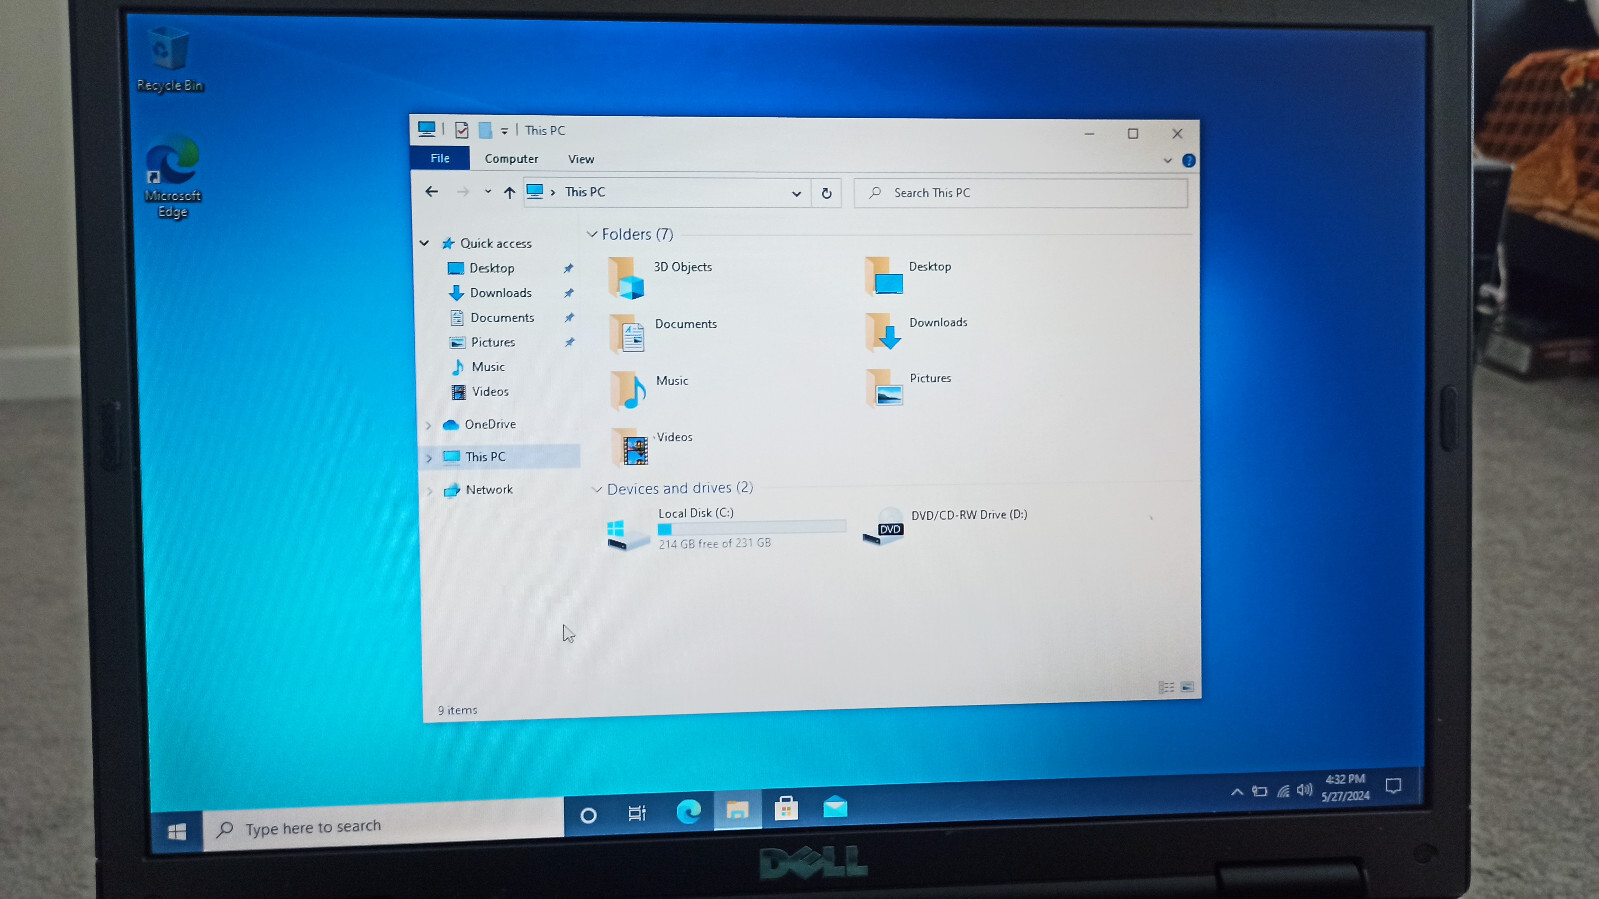Viewport: 1599px width, 899px height.
Task: Switch to large icons view in status bar
Action: click(x=1187, y=687)
